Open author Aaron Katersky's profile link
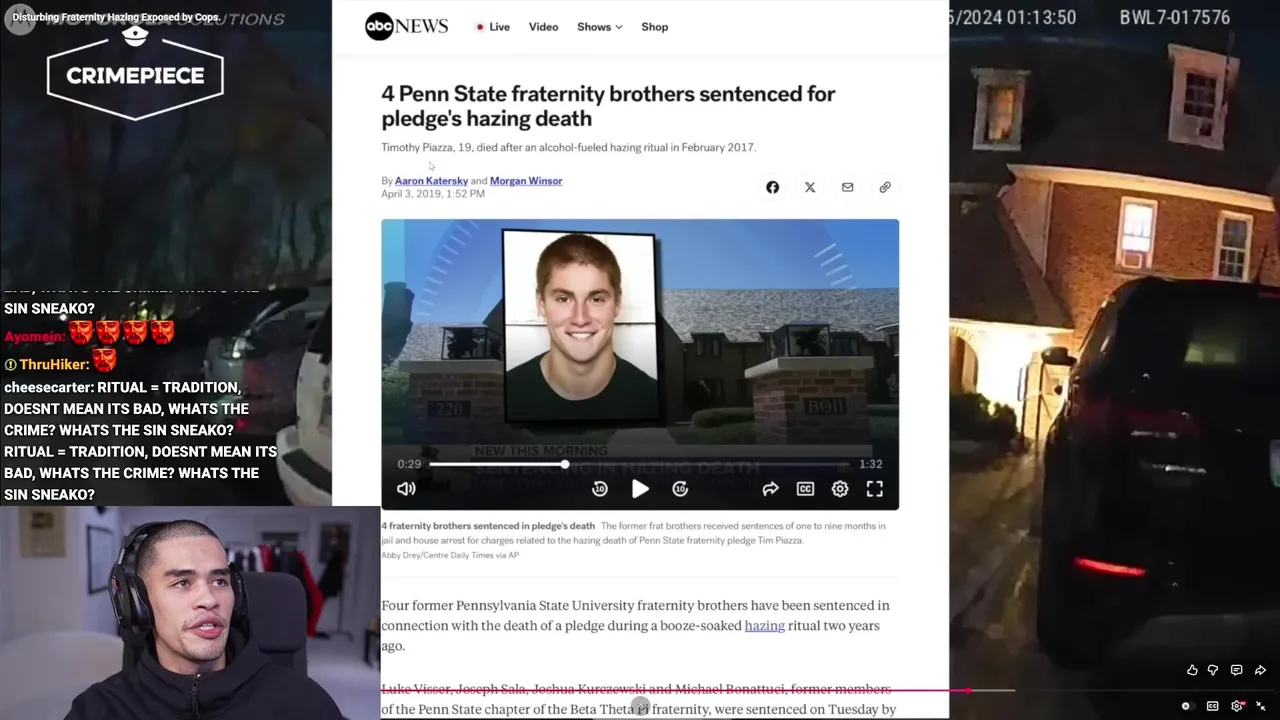The width and height of the screenshot is (1280, 720). pos(431,181)
